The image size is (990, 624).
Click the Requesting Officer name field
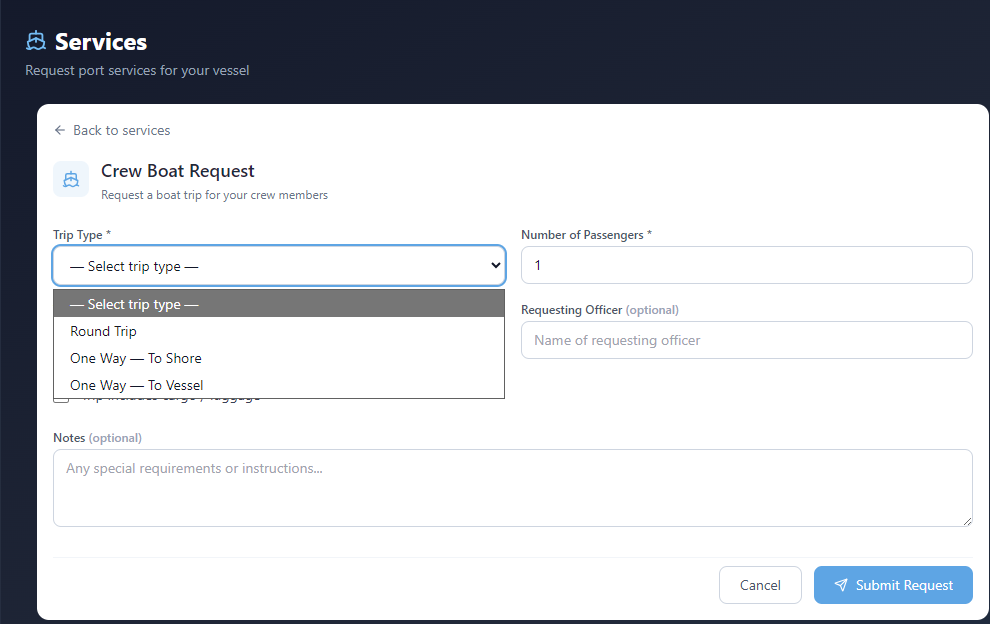pyautogui.click(x=746, y=340)
